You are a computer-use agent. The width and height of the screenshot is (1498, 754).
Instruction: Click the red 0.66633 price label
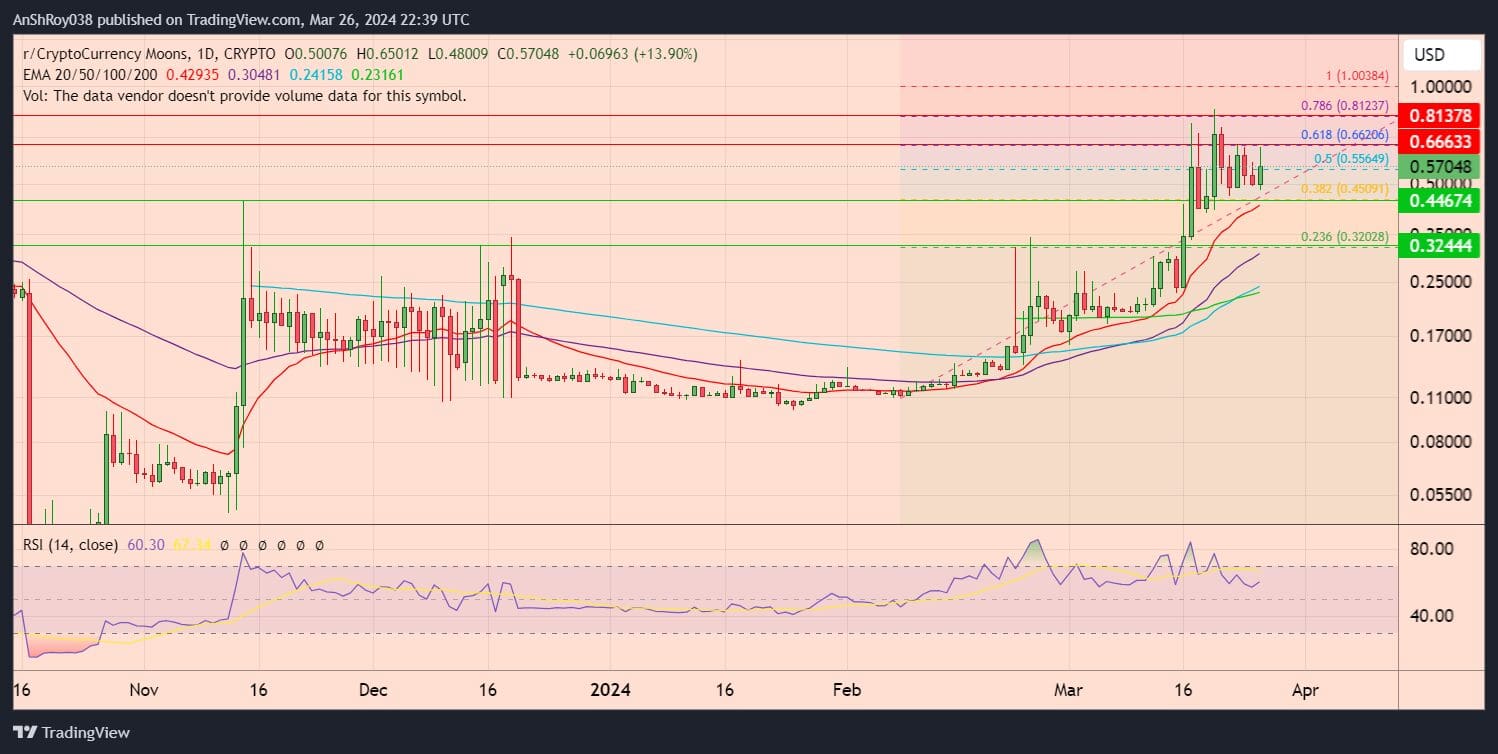1442,142
